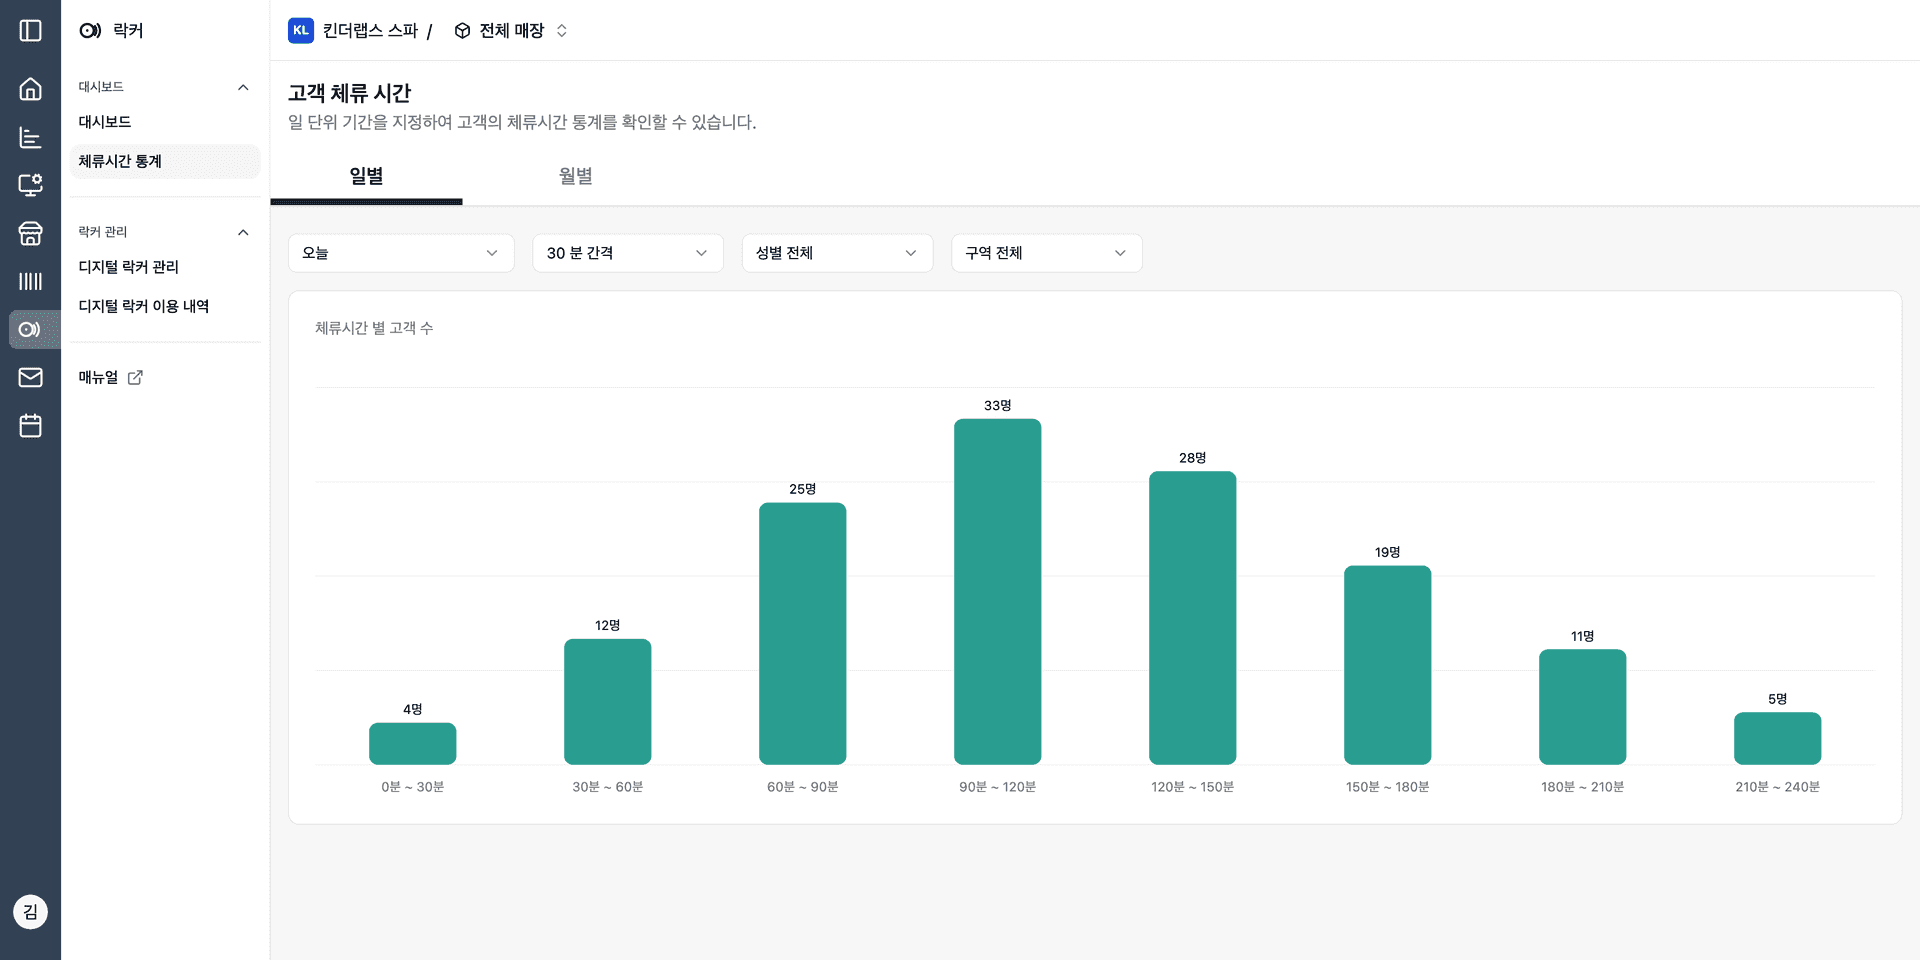Click the 5명 value label
The width and height of the screenshot is (1920, 960).
point(1777,699)
